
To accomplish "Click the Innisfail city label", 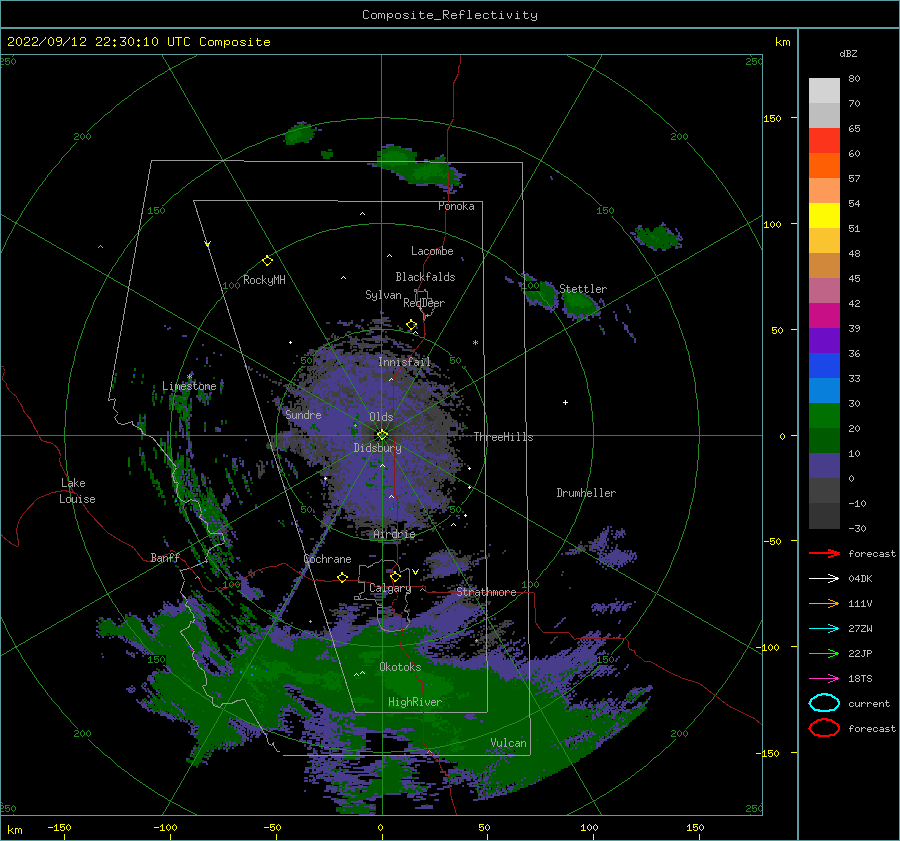I will 404,362.
